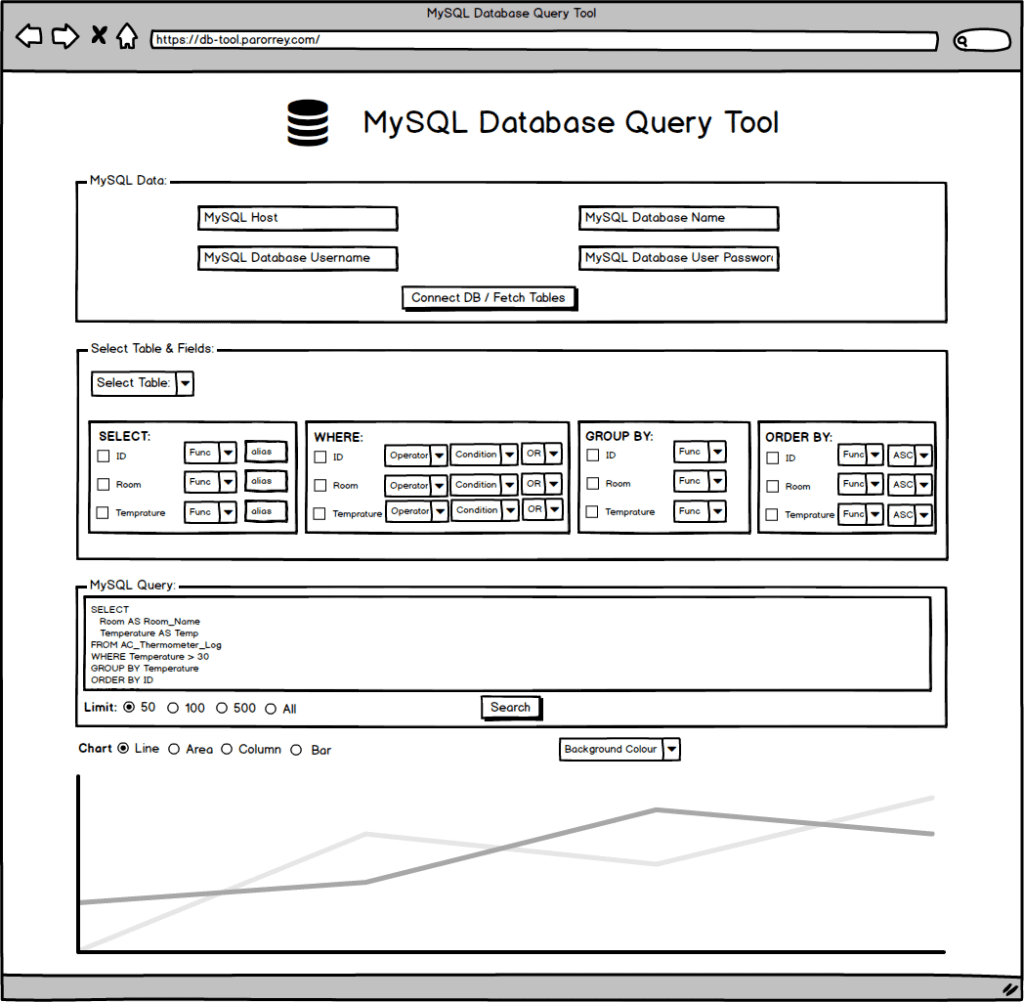
Task: Open OR dropdown for WHERE Temprature row
Action: [543, 509]
